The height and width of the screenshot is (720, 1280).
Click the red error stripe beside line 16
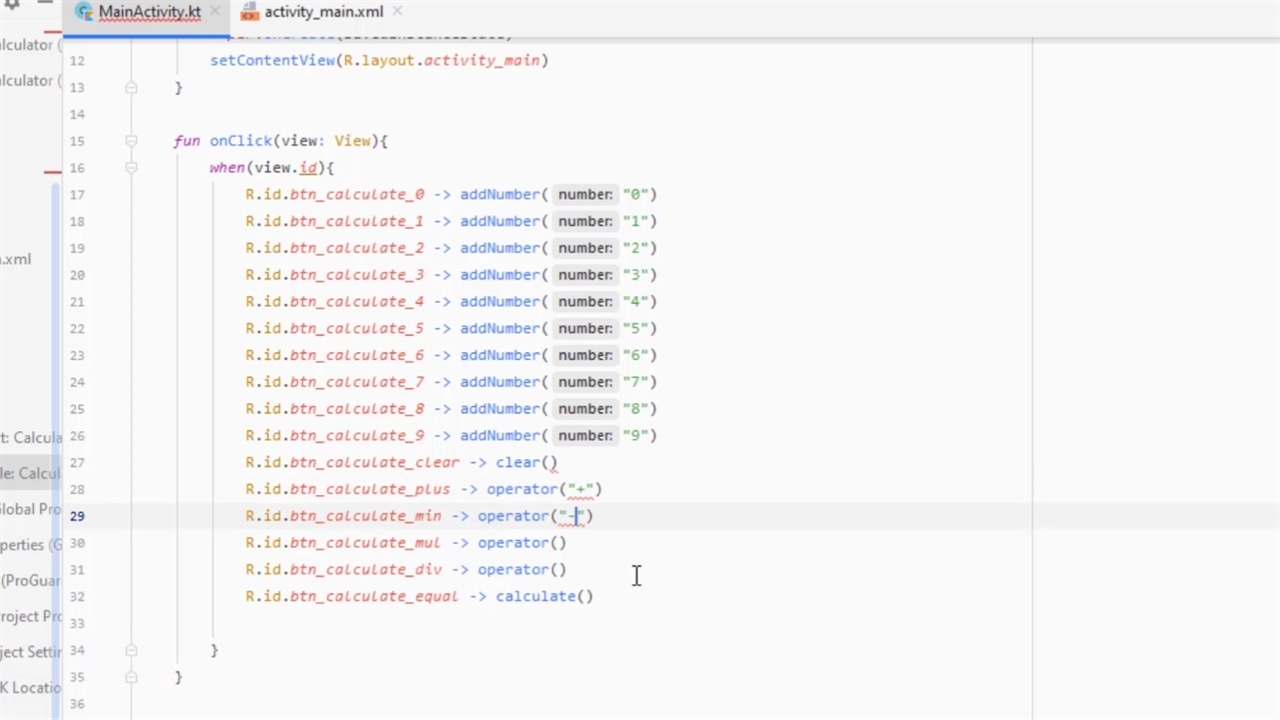click(52, 172)
